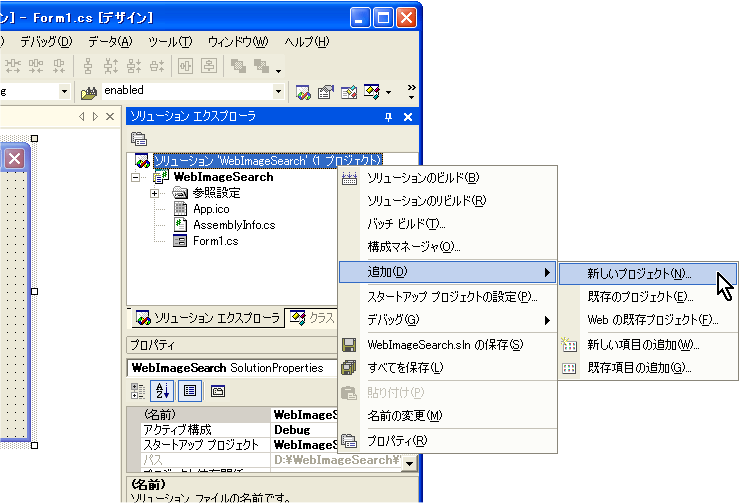The height and width of the screenshot is (503, 739).
Task: Click the properties icon in context menu
Action: point(349,441)
